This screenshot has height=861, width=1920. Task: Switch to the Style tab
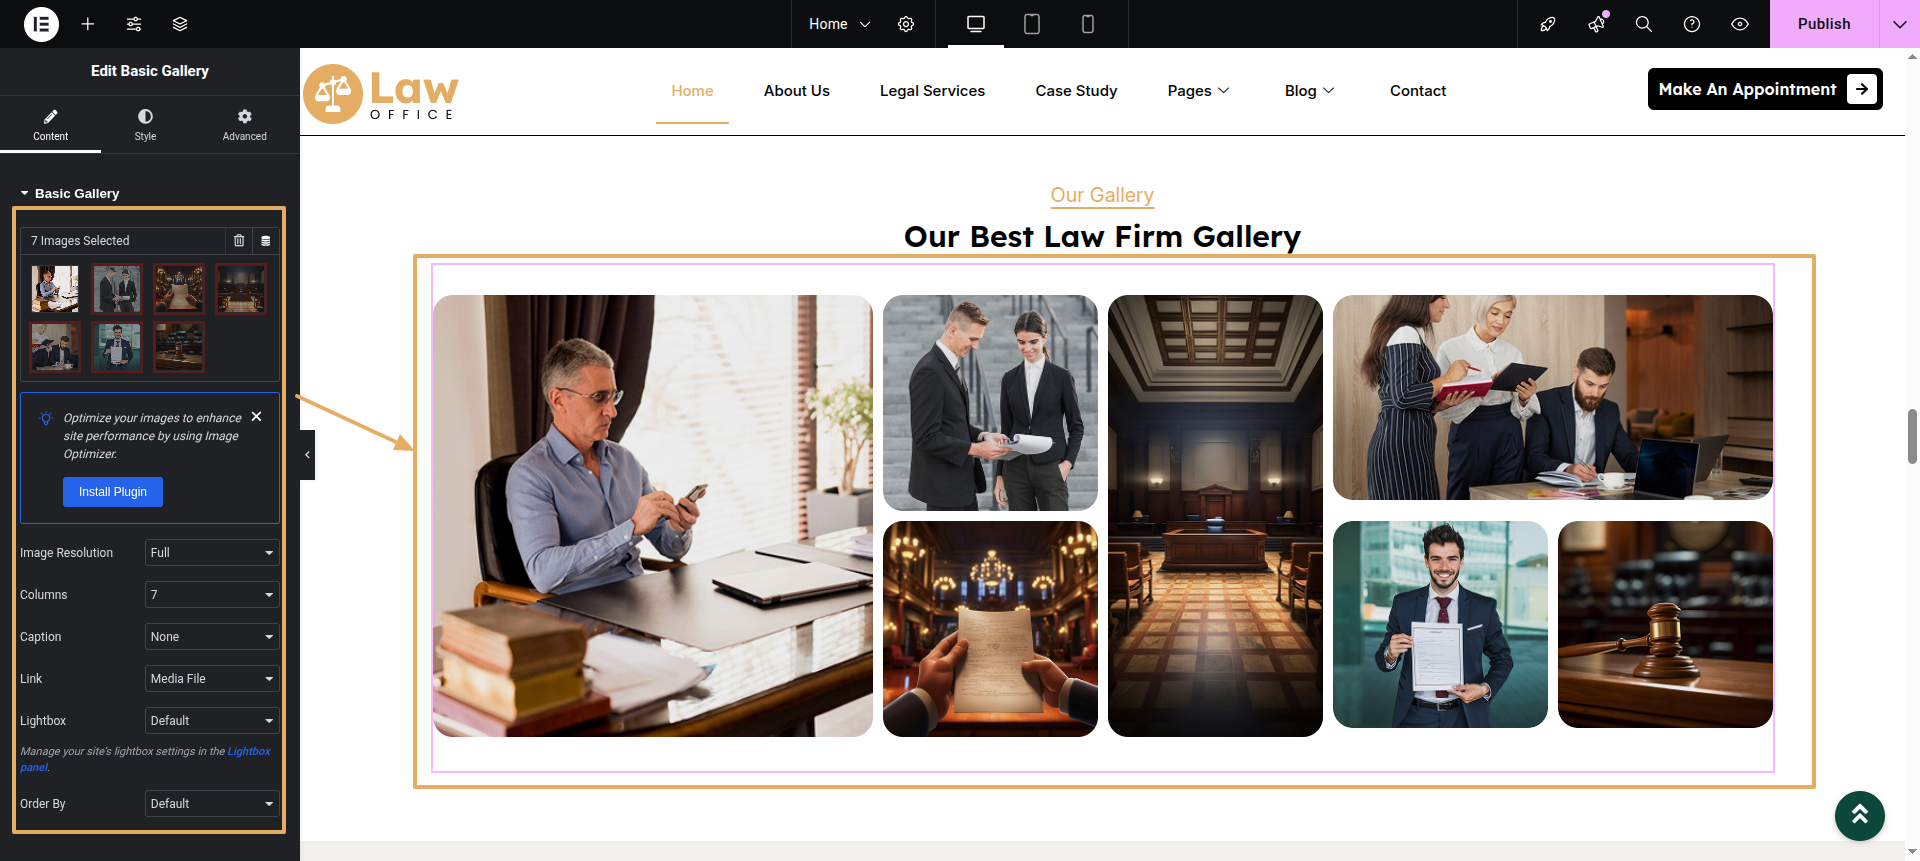point(145,125)
